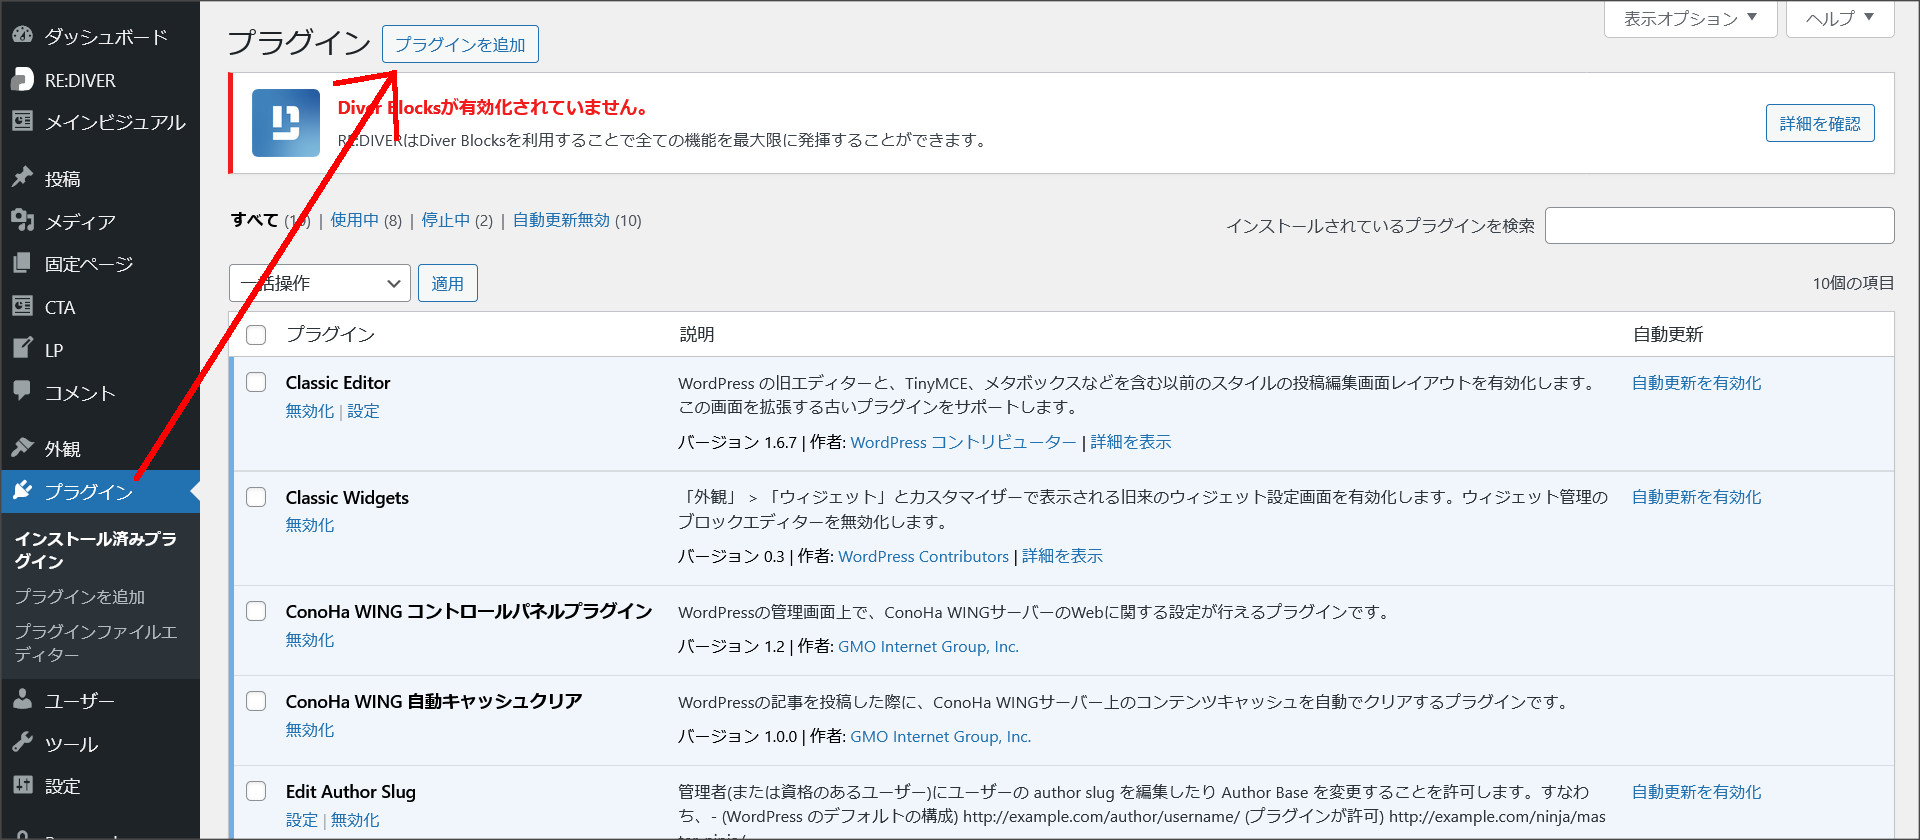The height and width of the screenshot is (840, 1920).
Task: Click the RE:DIVER logo icon in sidebar
Action: tap(22, 79)
